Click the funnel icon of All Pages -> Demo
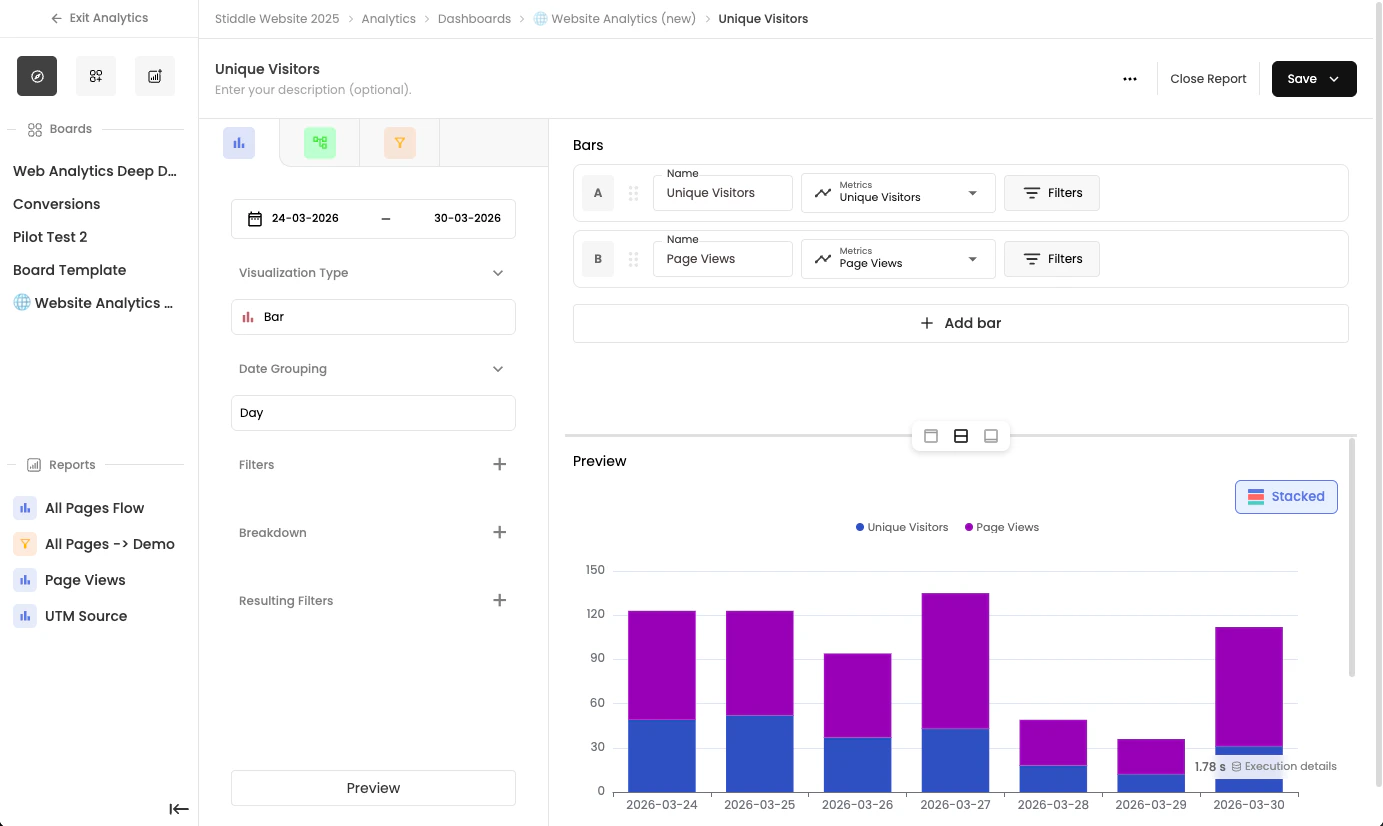This screenshot has height=826, width=1383. tap(25, 544)
